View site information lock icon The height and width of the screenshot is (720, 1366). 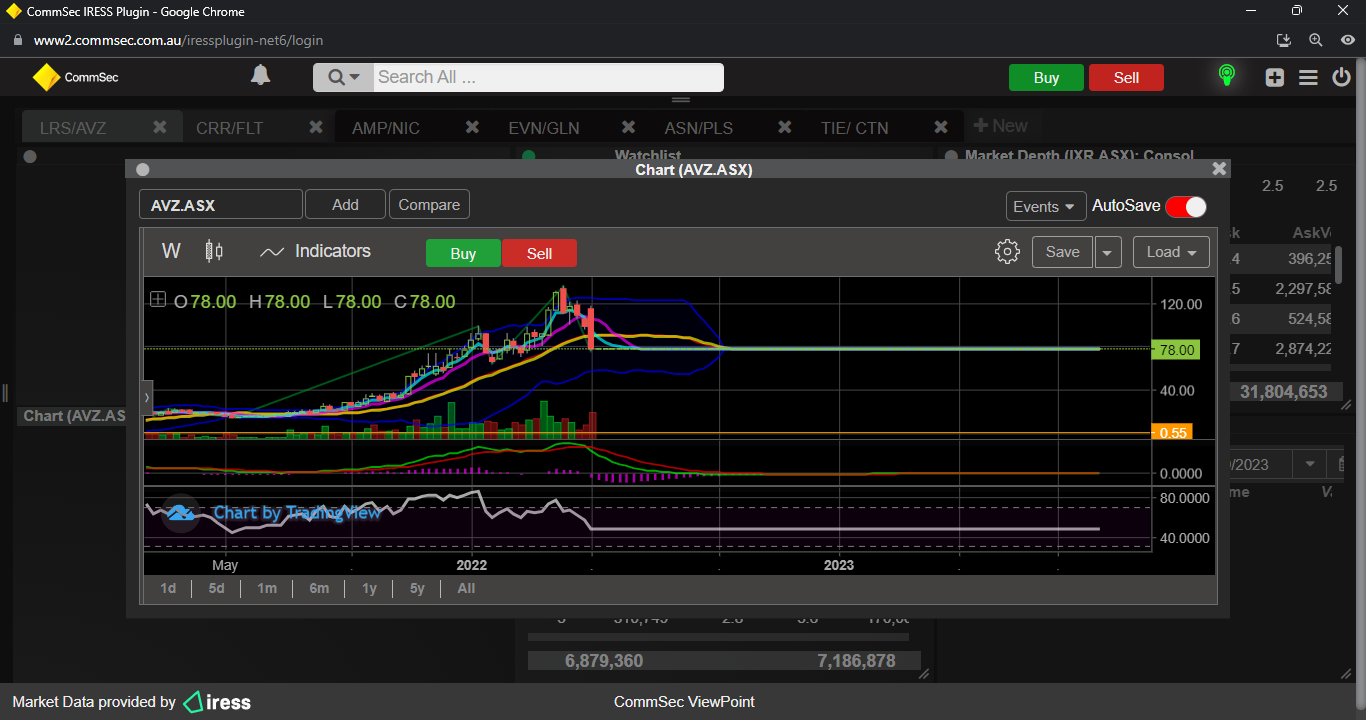[17, 41]
